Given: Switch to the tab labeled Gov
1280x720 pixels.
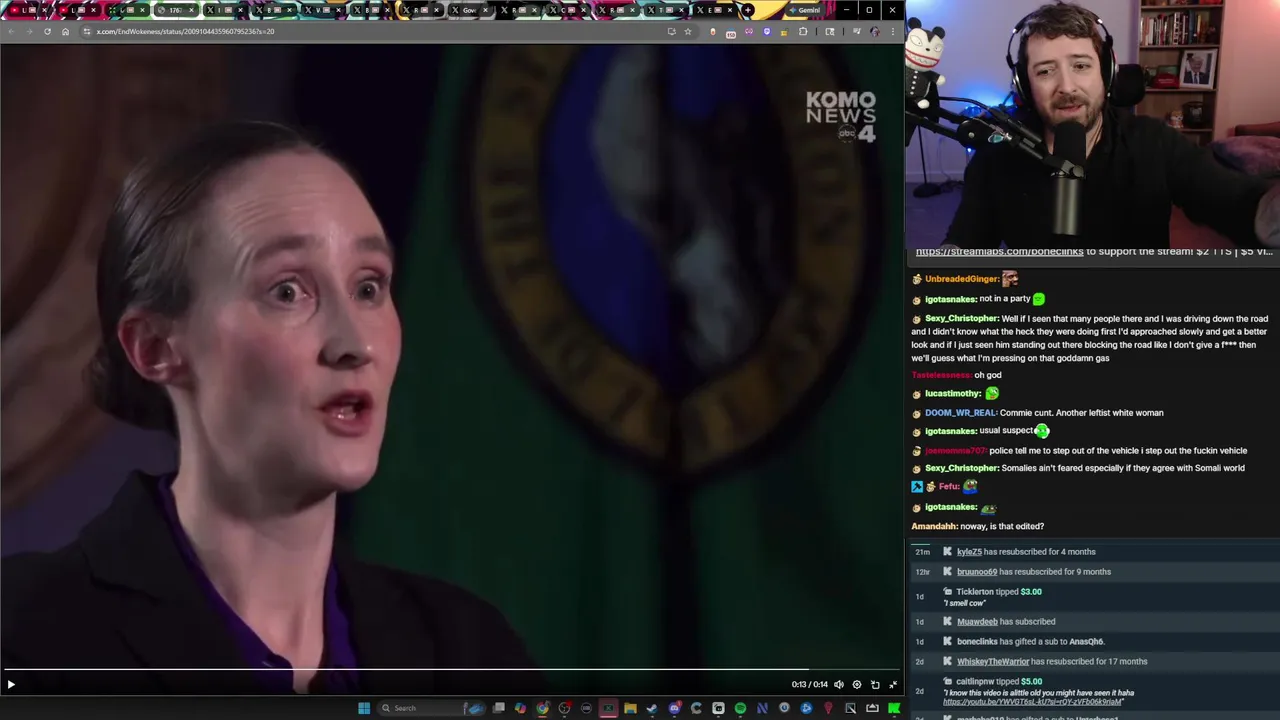Looking at the screenshot, I should [468, 10].
